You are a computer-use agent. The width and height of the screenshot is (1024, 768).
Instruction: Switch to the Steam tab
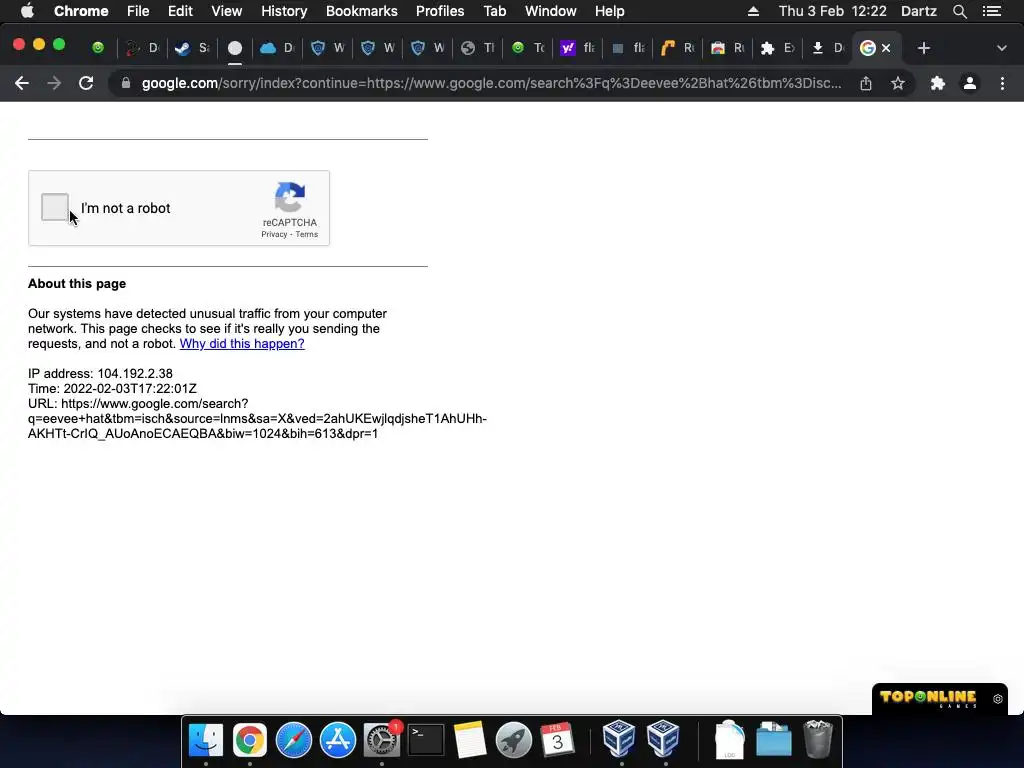click(x=193, y=48)
